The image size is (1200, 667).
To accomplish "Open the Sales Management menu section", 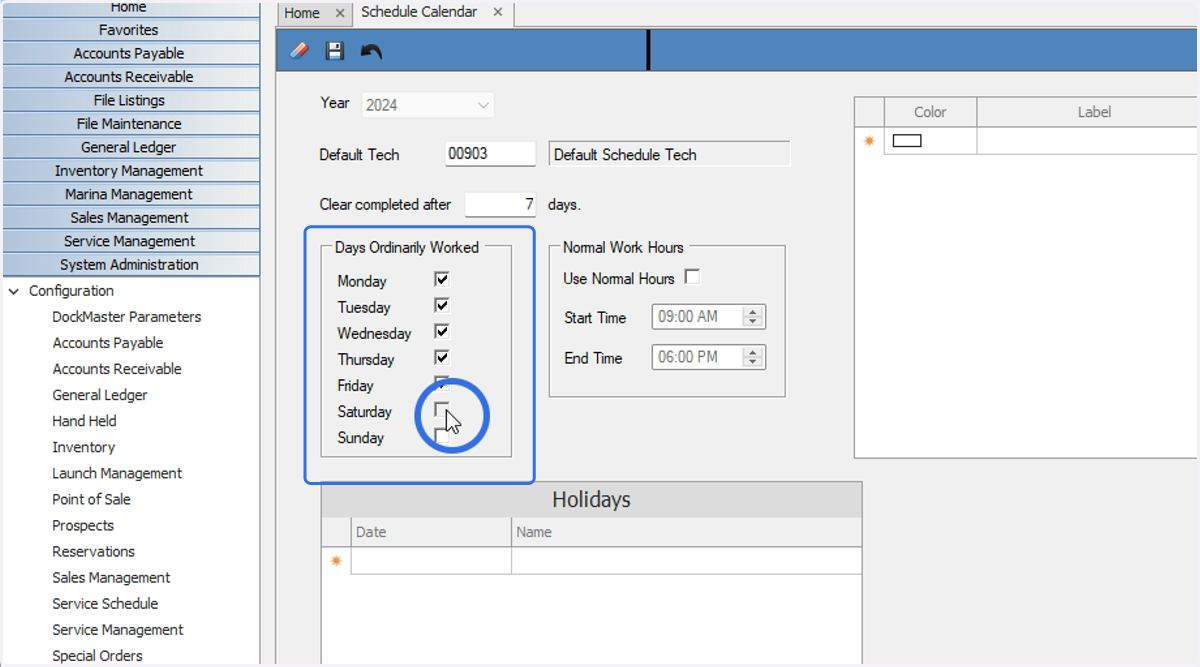I will coord(131,218).
